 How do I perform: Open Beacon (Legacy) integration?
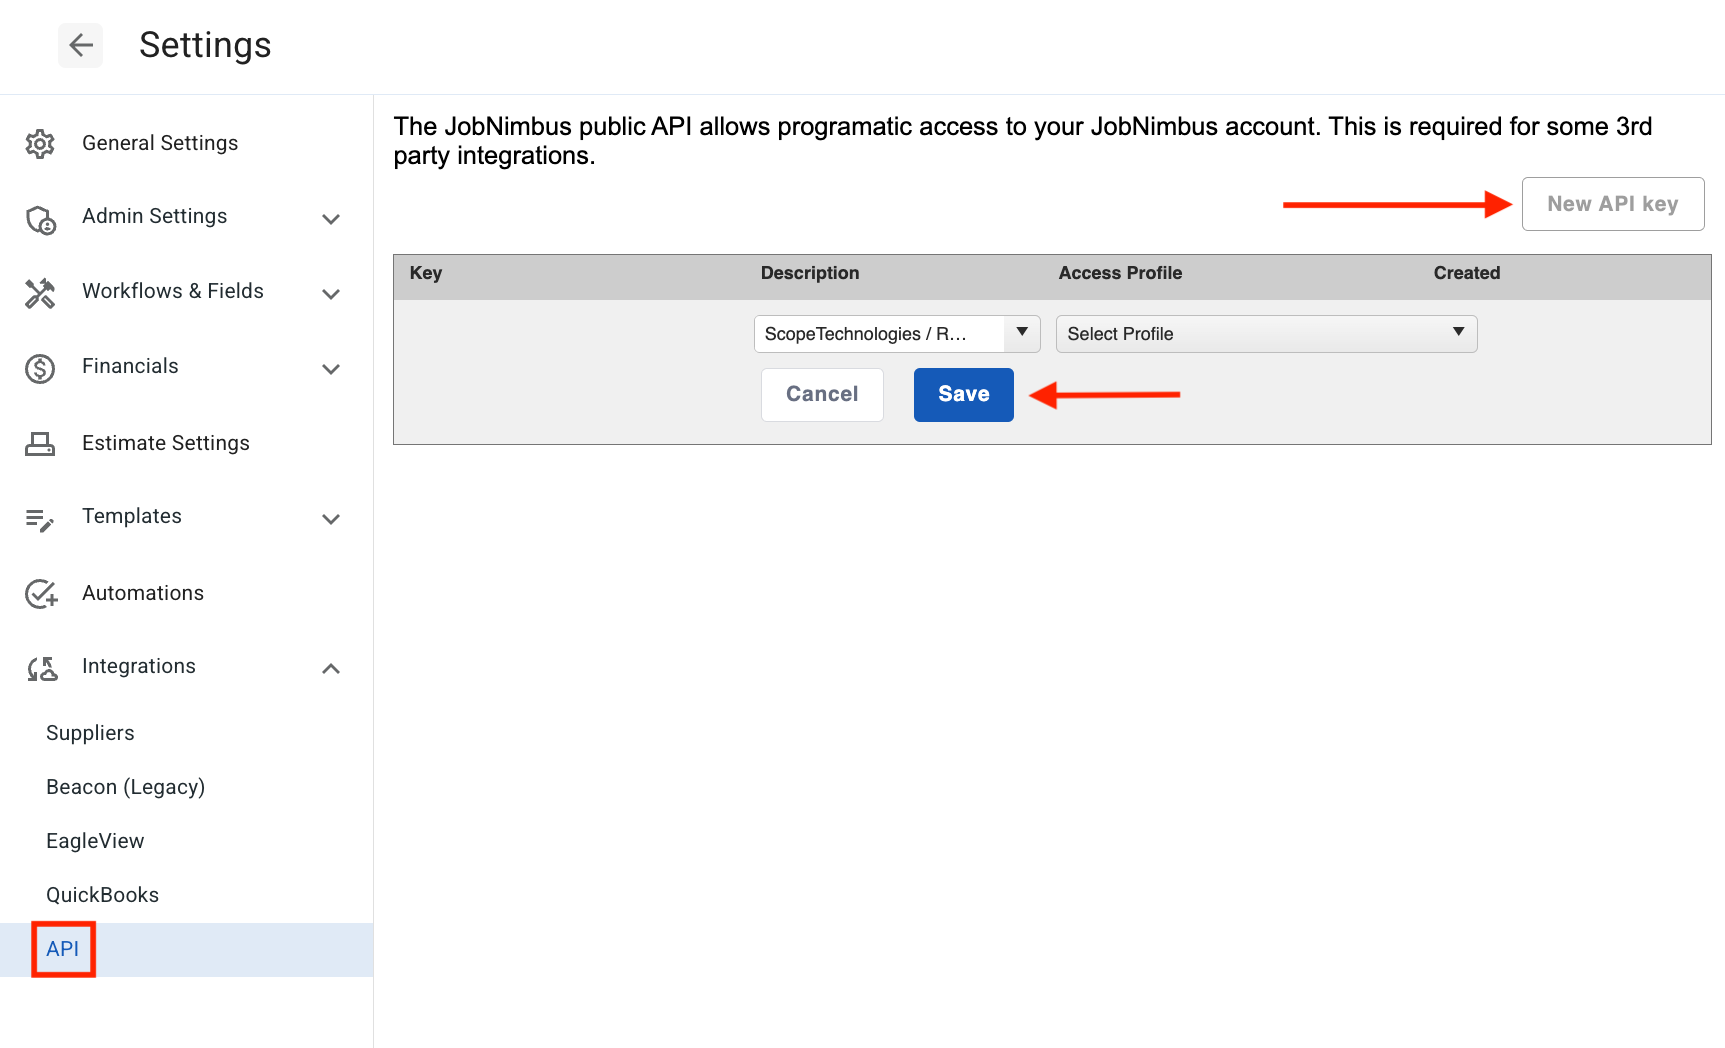pos(126,787)
